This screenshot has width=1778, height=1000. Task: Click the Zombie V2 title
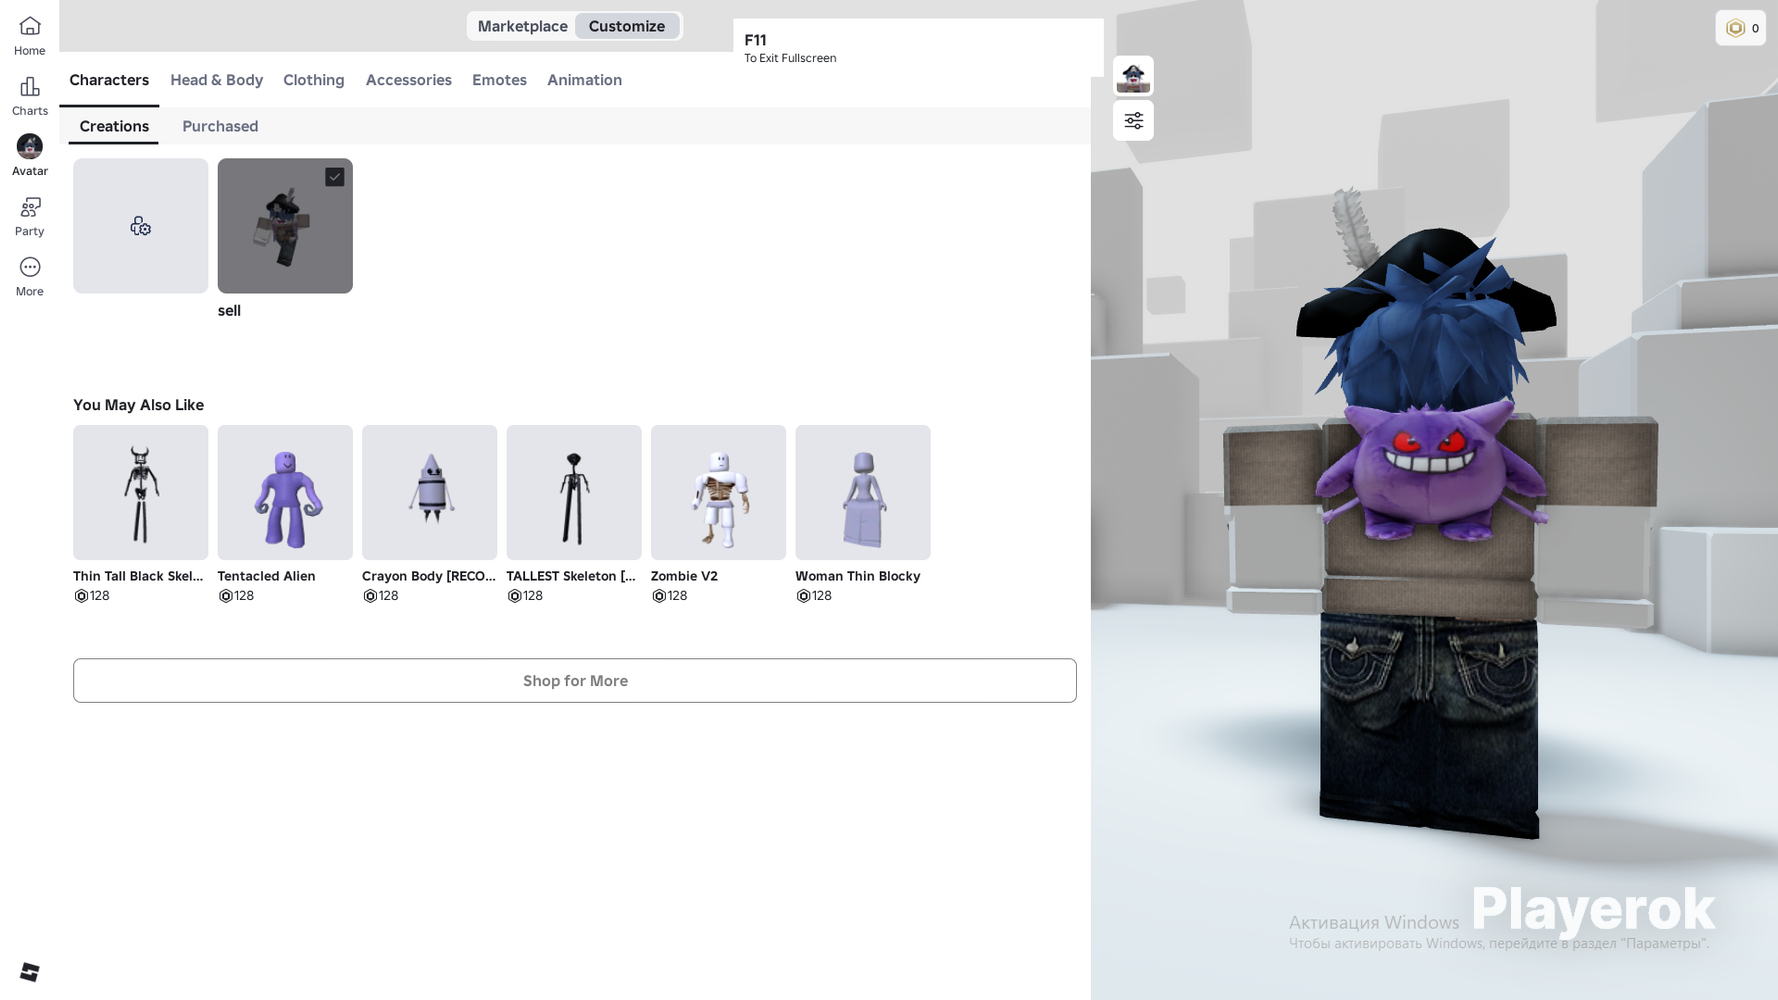point(684,576)
